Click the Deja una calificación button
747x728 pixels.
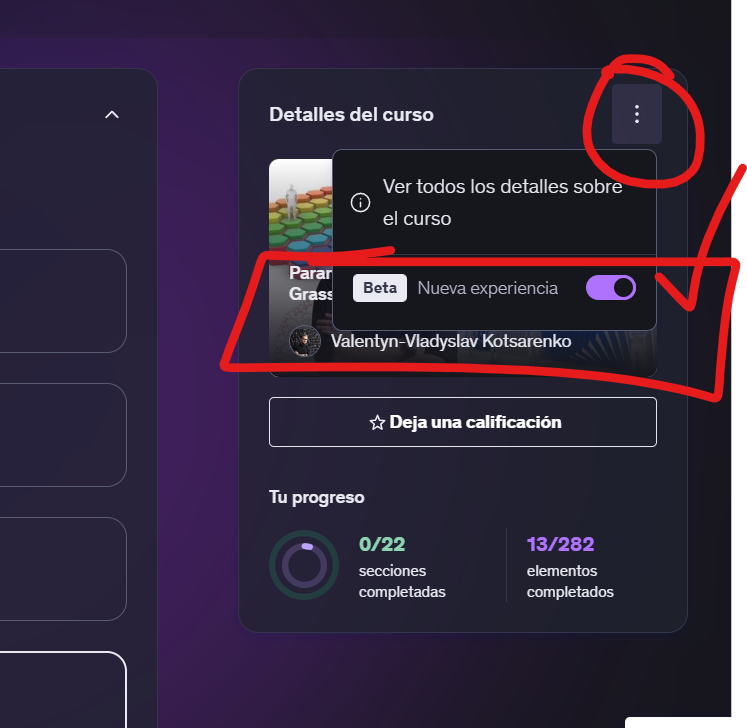(463, 422)
